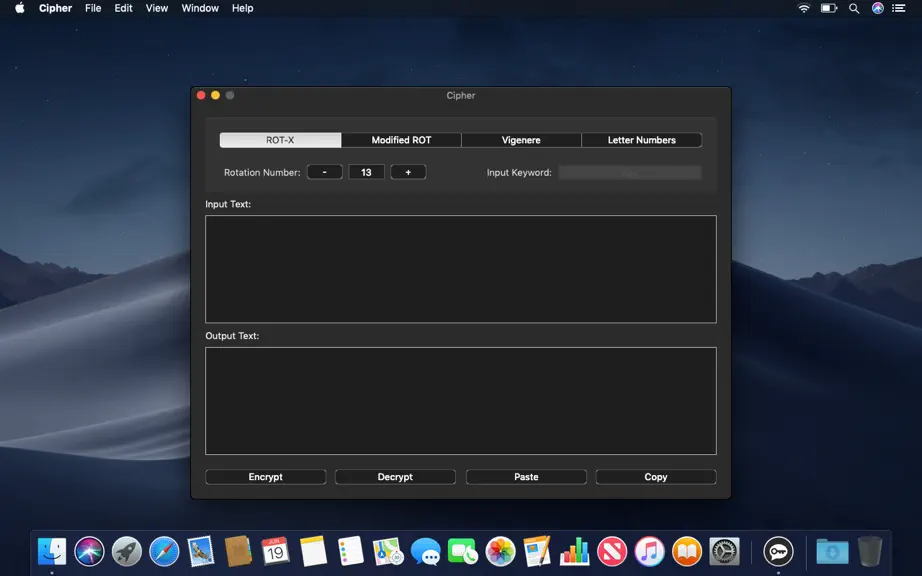
Task: Open the Cipher key app in Dock
Action: point(778,552)
